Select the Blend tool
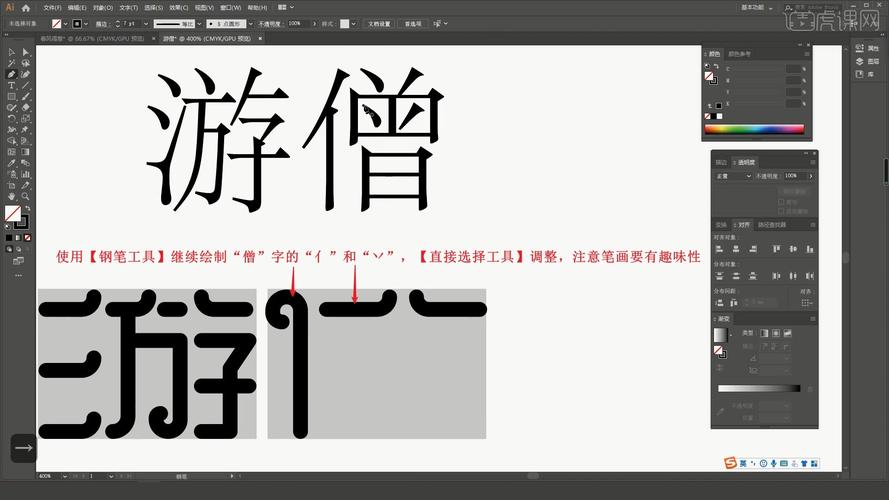 pos(26,163)
